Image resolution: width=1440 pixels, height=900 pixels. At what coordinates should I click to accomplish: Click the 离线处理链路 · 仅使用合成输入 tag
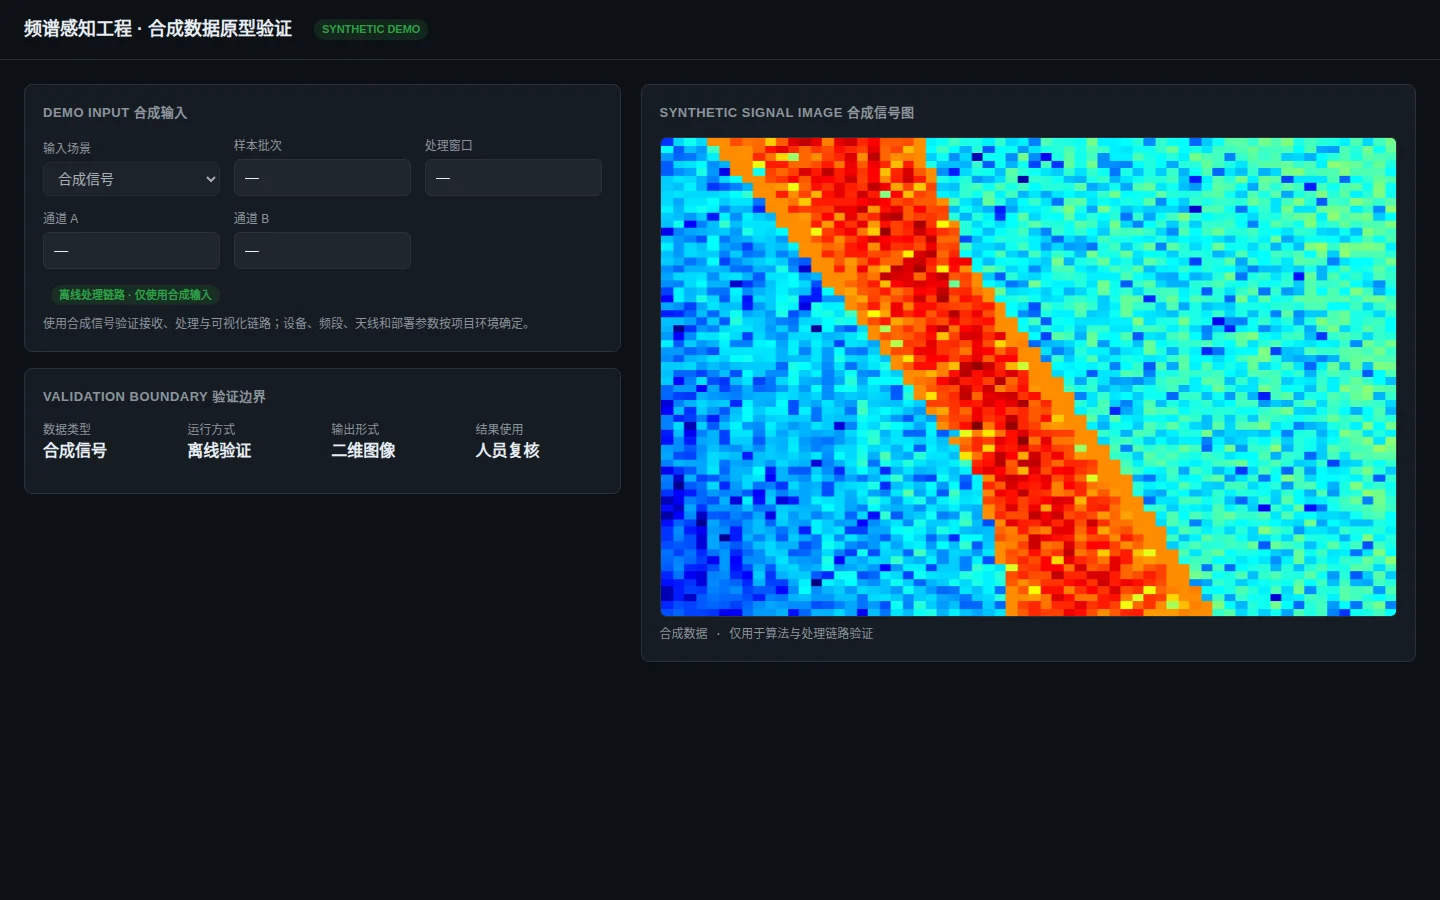(x=135, y=295)
